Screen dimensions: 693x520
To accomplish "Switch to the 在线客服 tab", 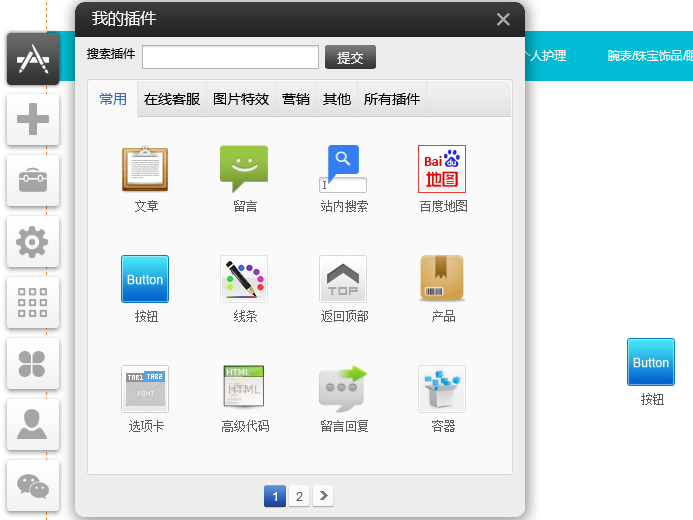I will tap(172, 99).
